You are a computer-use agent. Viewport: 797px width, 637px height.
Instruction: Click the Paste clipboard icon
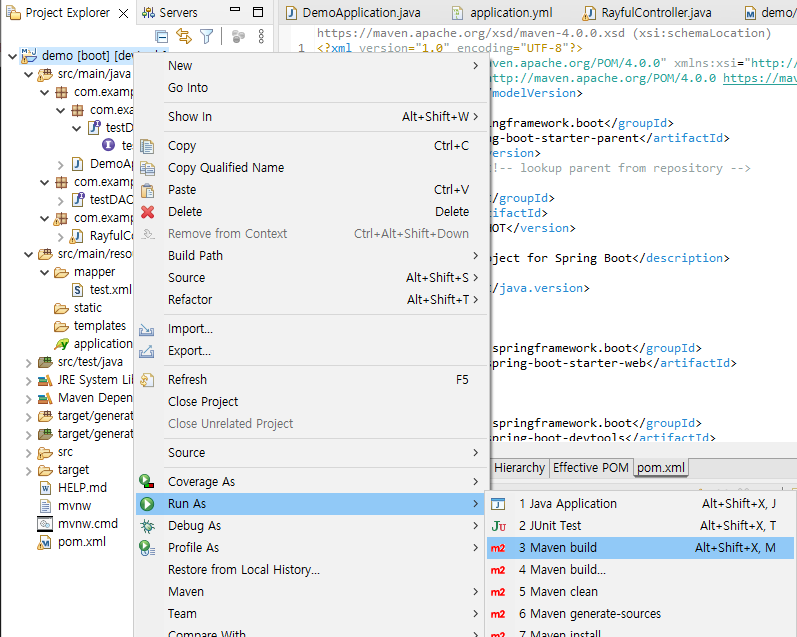pos(147,190)
